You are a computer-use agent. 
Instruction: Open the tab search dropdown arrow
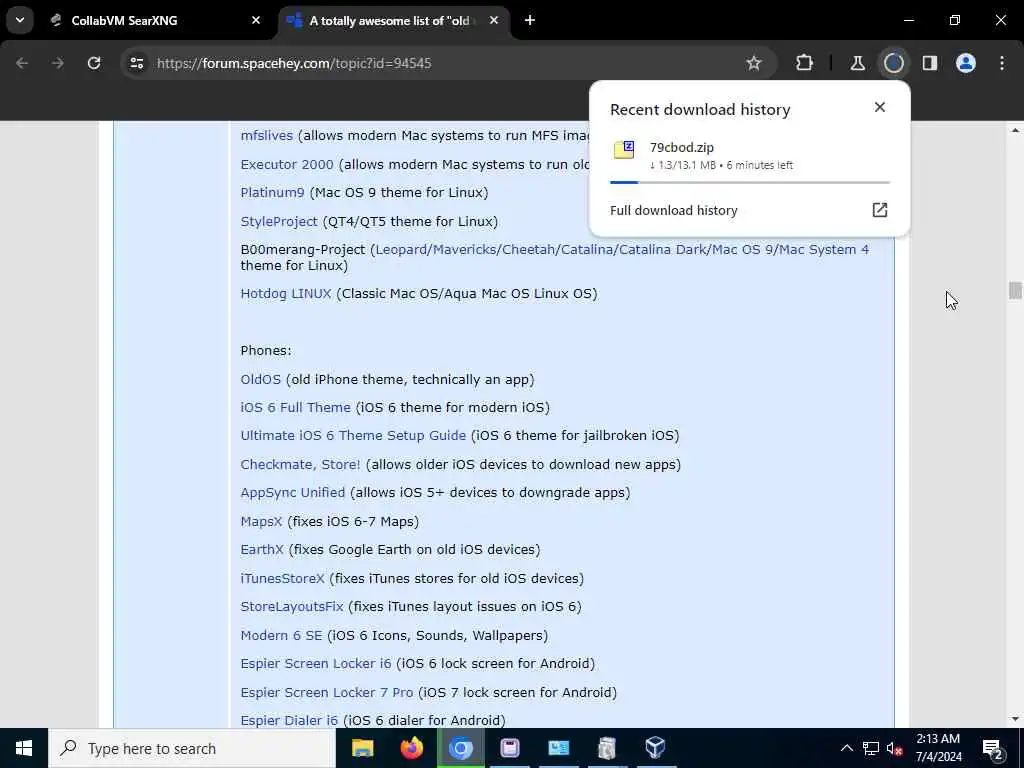click(x=20, y=20)
